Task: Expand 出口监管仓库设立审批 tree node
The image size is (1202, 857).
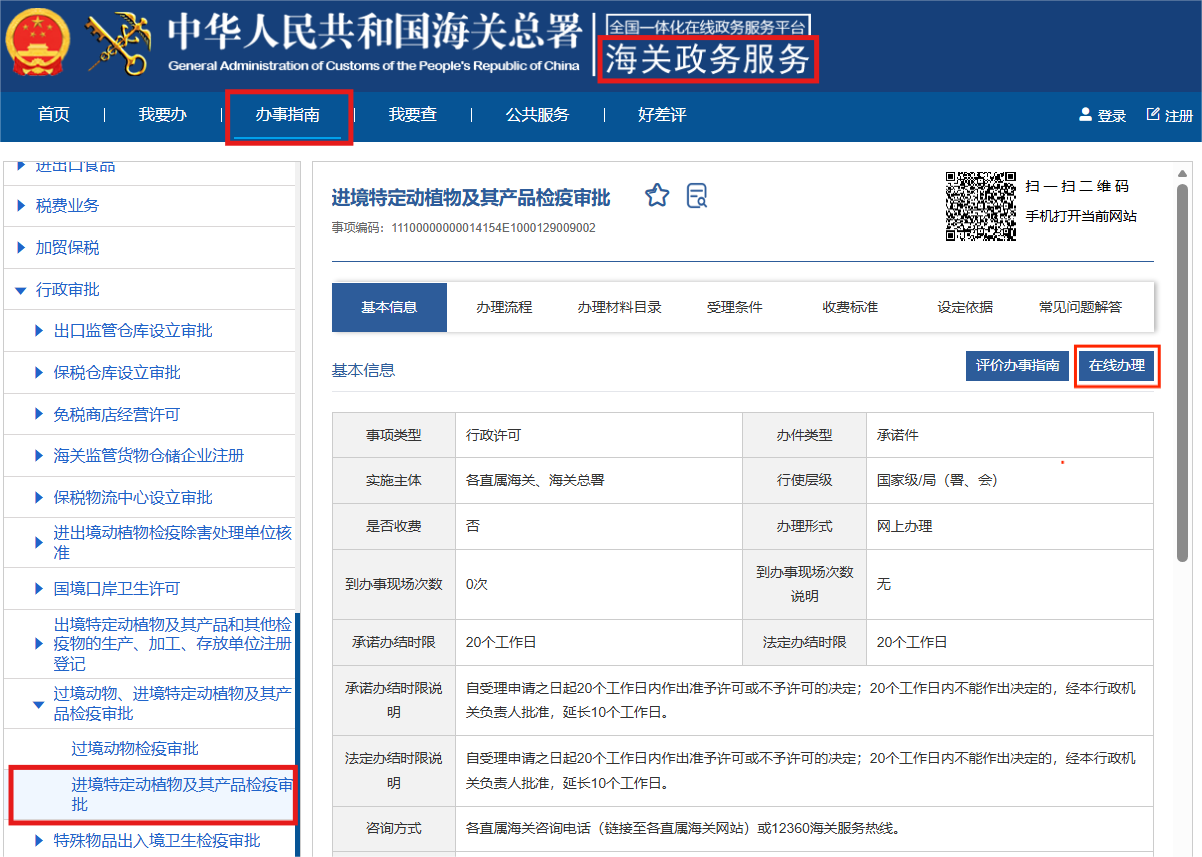Action: coord(39,331)
